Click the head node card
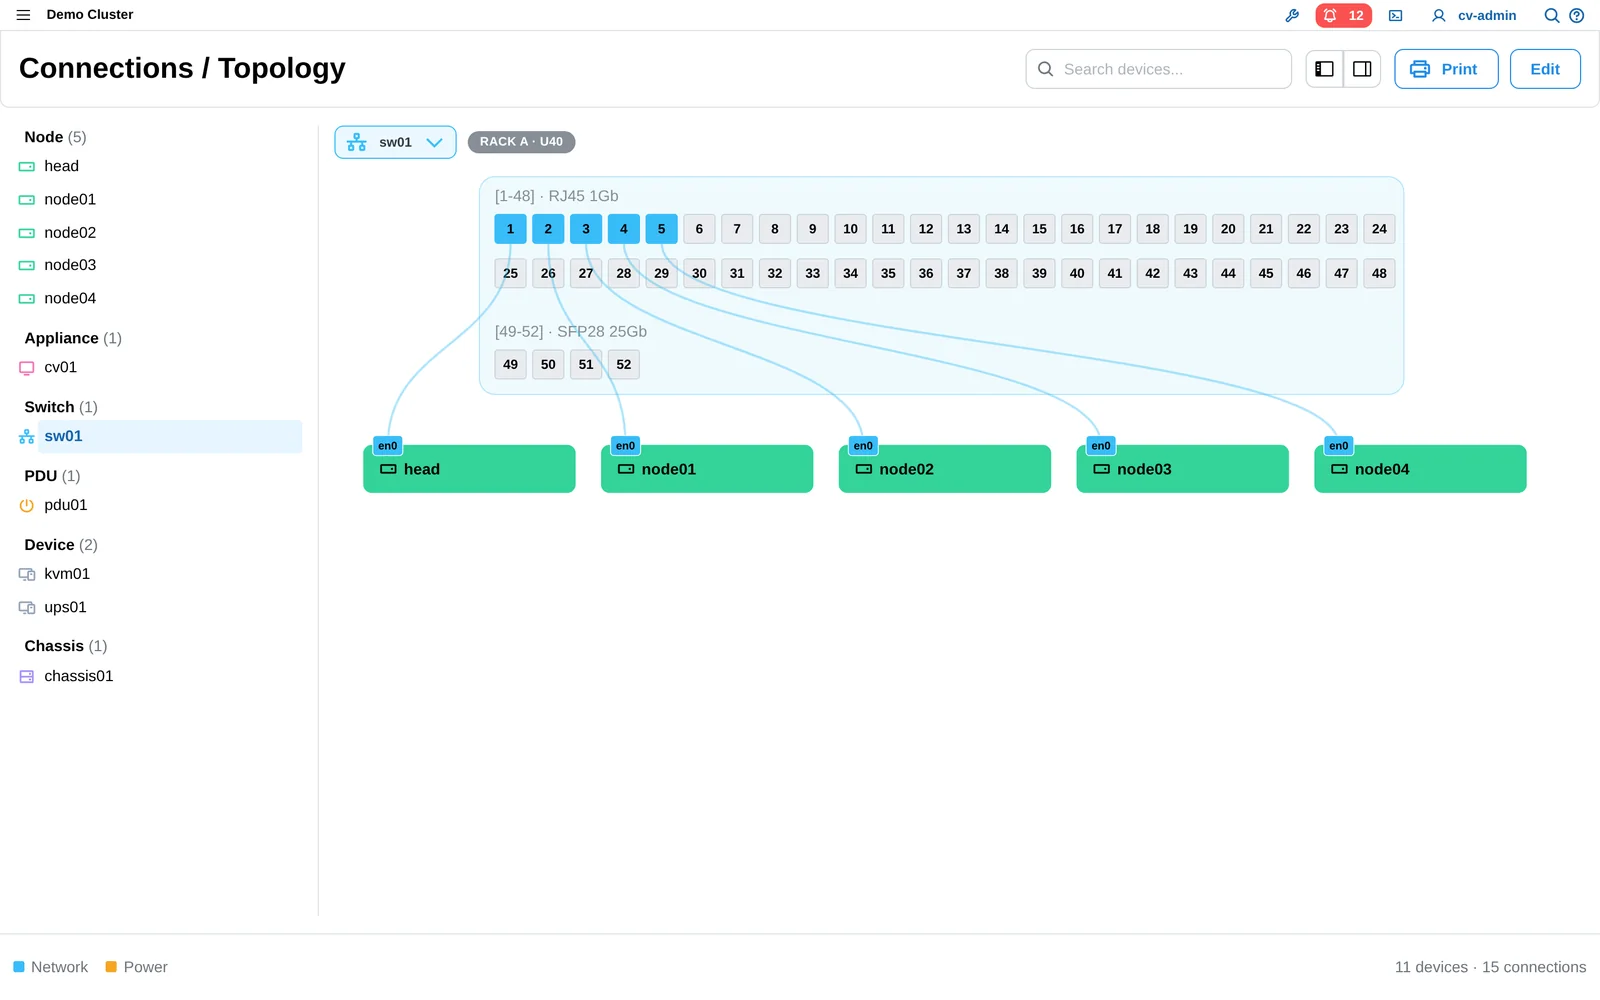Image resolution: width=1600 pixels, height=1000 pixels. 469,469
